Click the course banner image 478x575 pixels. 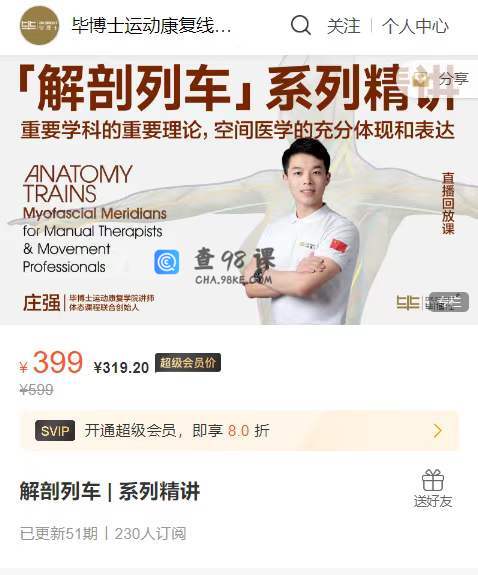[239, 190]
